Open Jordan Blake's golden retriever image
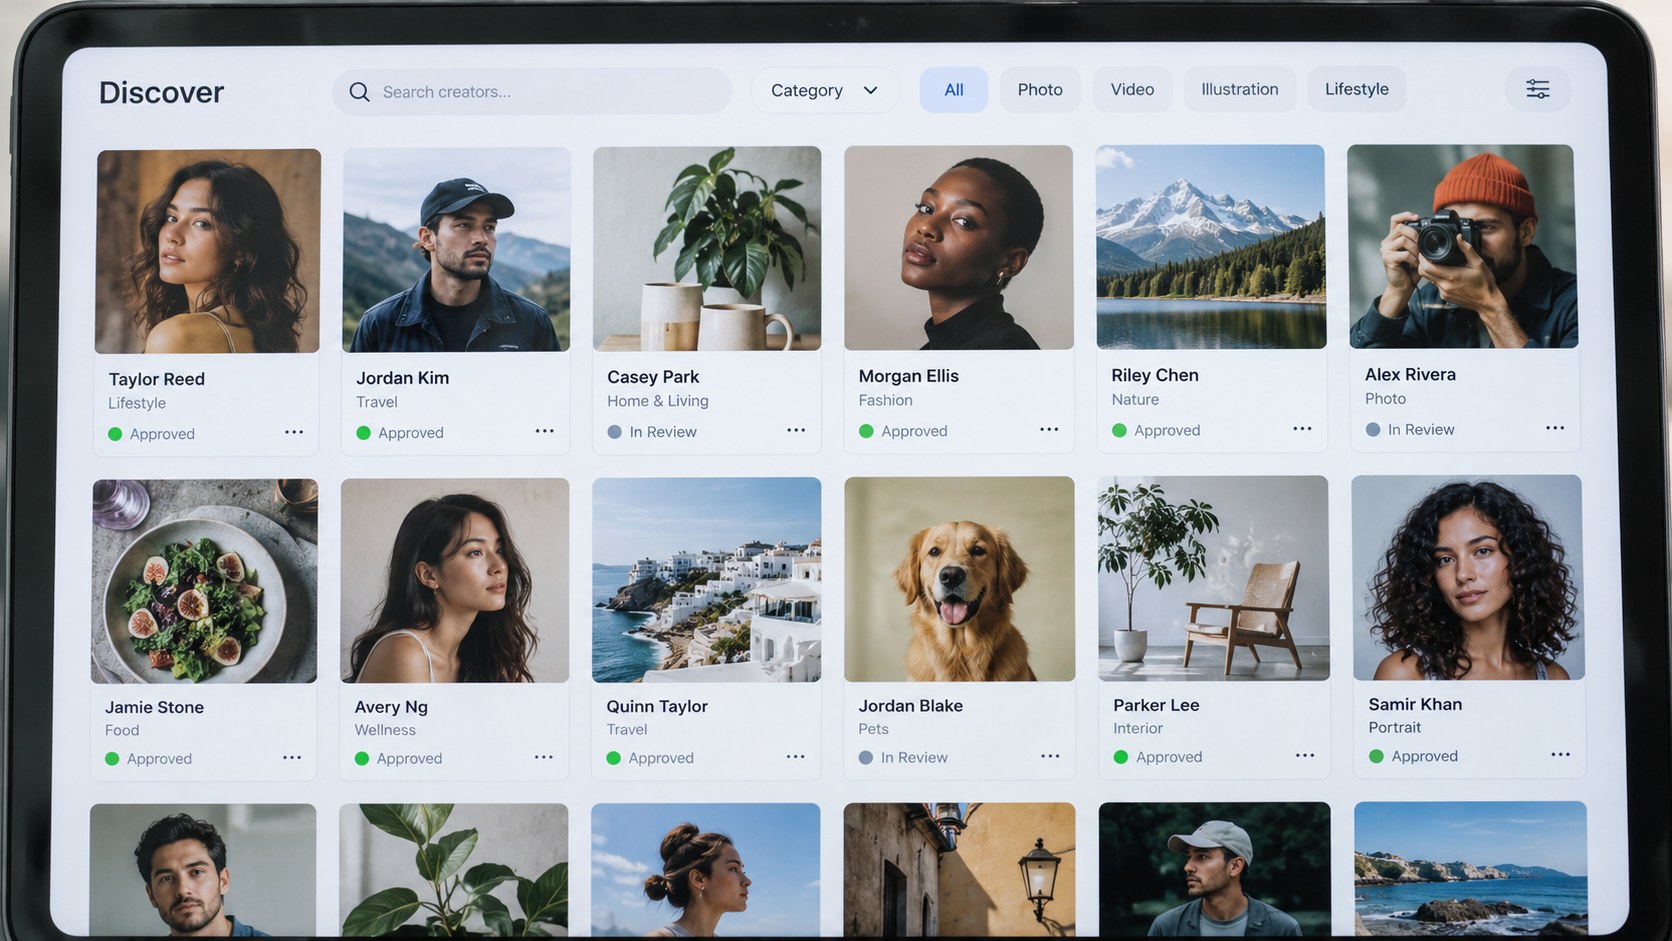 pyautogui.click(x=960, y=579)
